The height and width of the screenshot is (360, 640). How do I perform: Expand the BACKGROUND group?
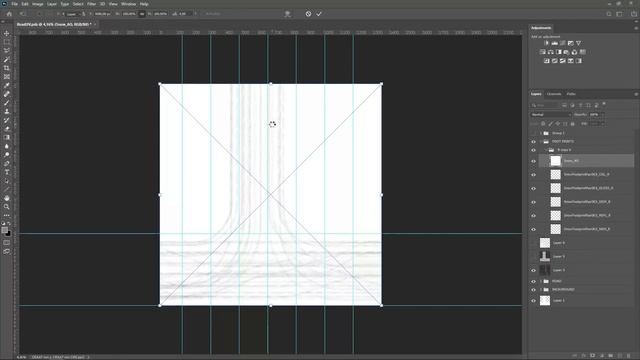541,290
